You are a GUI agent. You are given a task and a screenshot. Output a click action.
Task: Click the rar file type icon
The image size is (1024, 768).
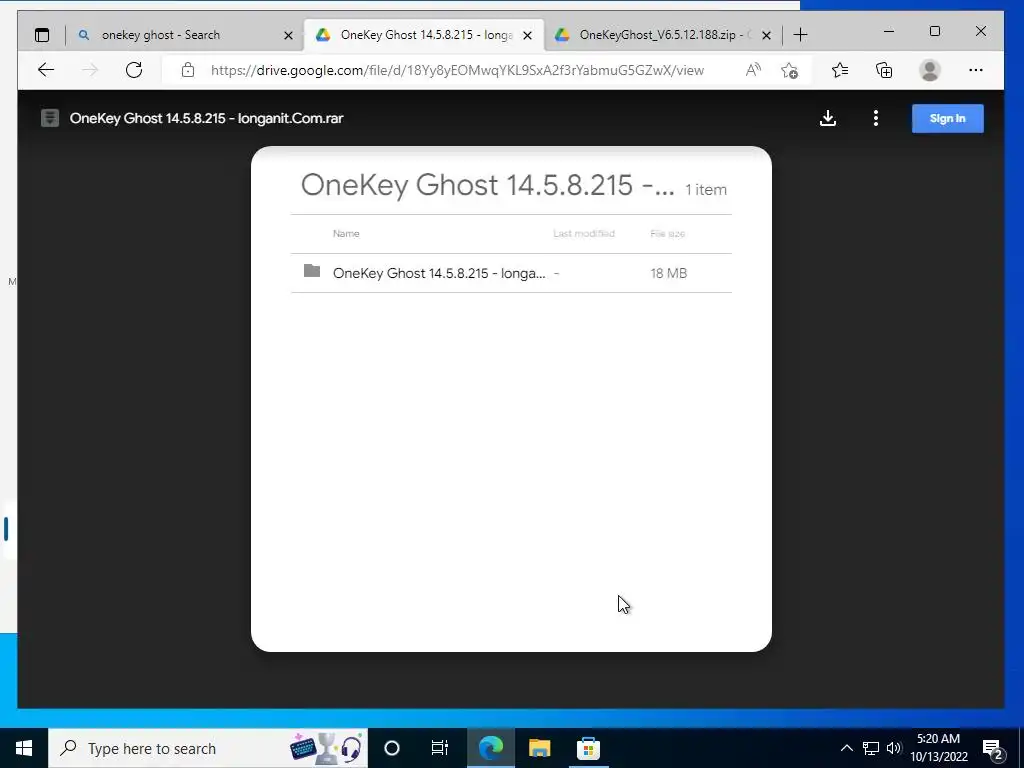click(50, 118)
